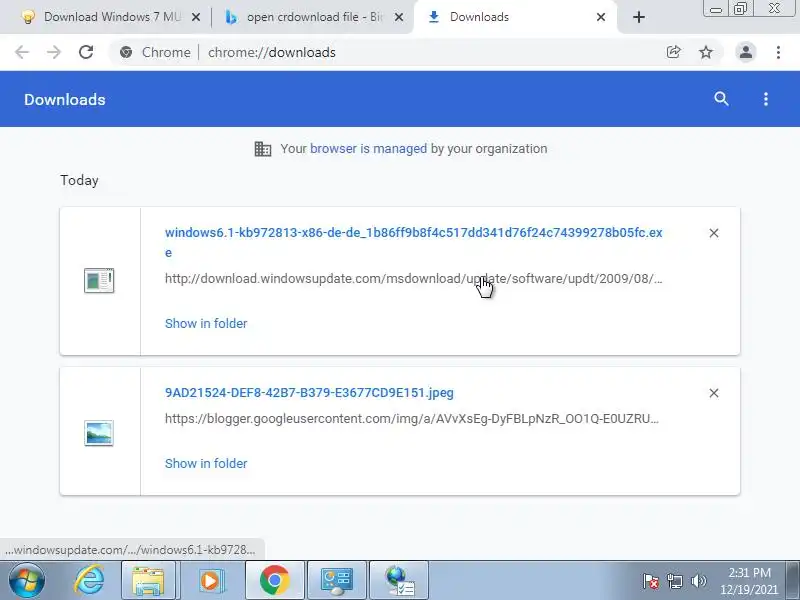Open the 9AD21524-DEF8-42B7 jpeg file link
This screenshot has width=800, height=600.
click(309, 393)
